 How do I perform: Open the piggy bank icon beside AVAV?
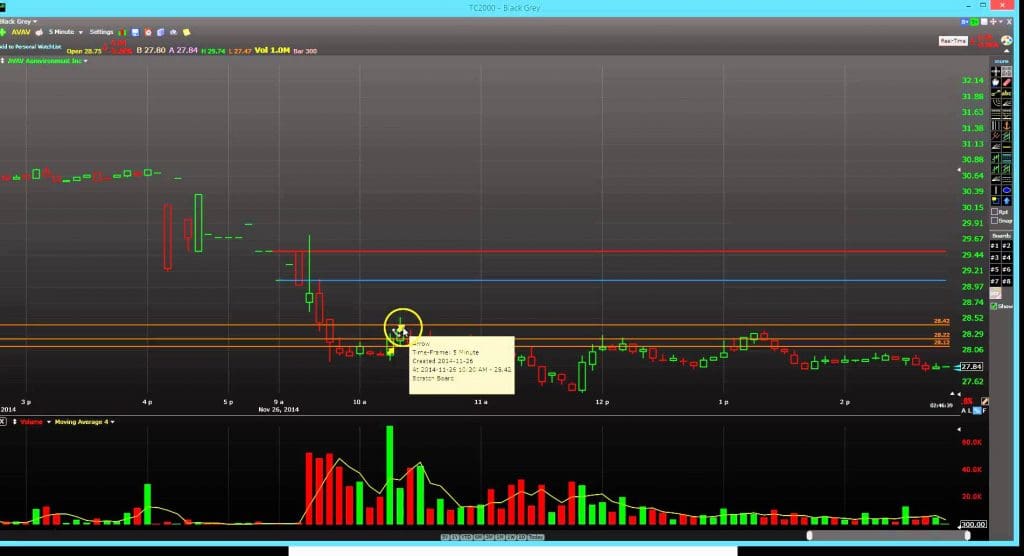click(x=39, y=32)
